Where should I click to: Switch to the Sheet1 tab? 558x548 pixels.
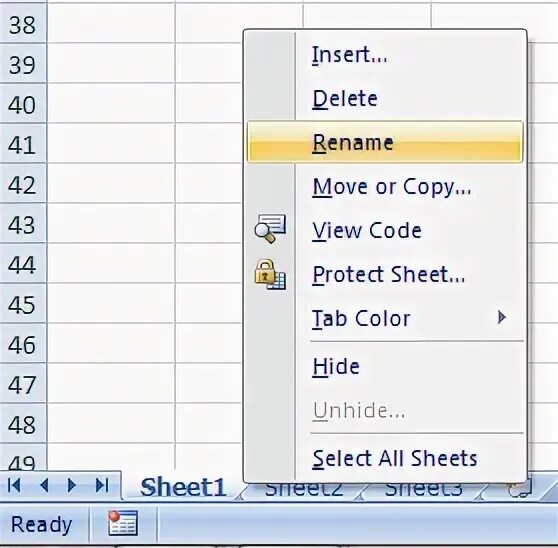pyautogui.click(x=183, y=487)
